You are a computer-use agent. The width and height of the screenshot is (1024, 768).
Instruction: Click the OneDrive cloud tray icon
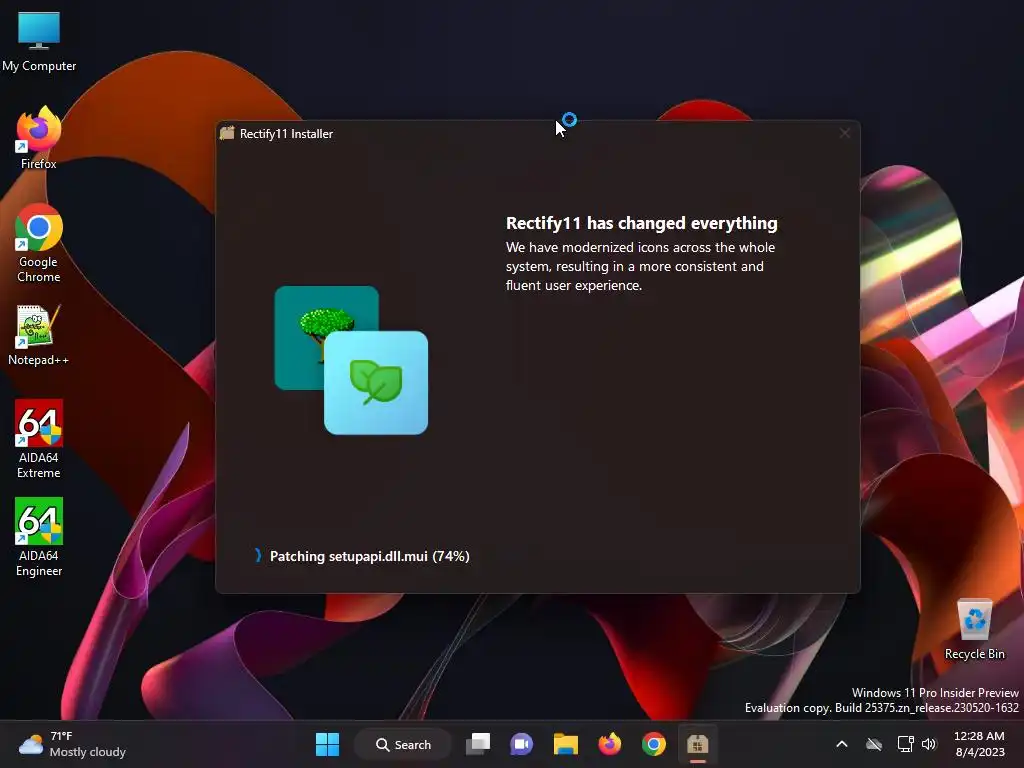874,744
